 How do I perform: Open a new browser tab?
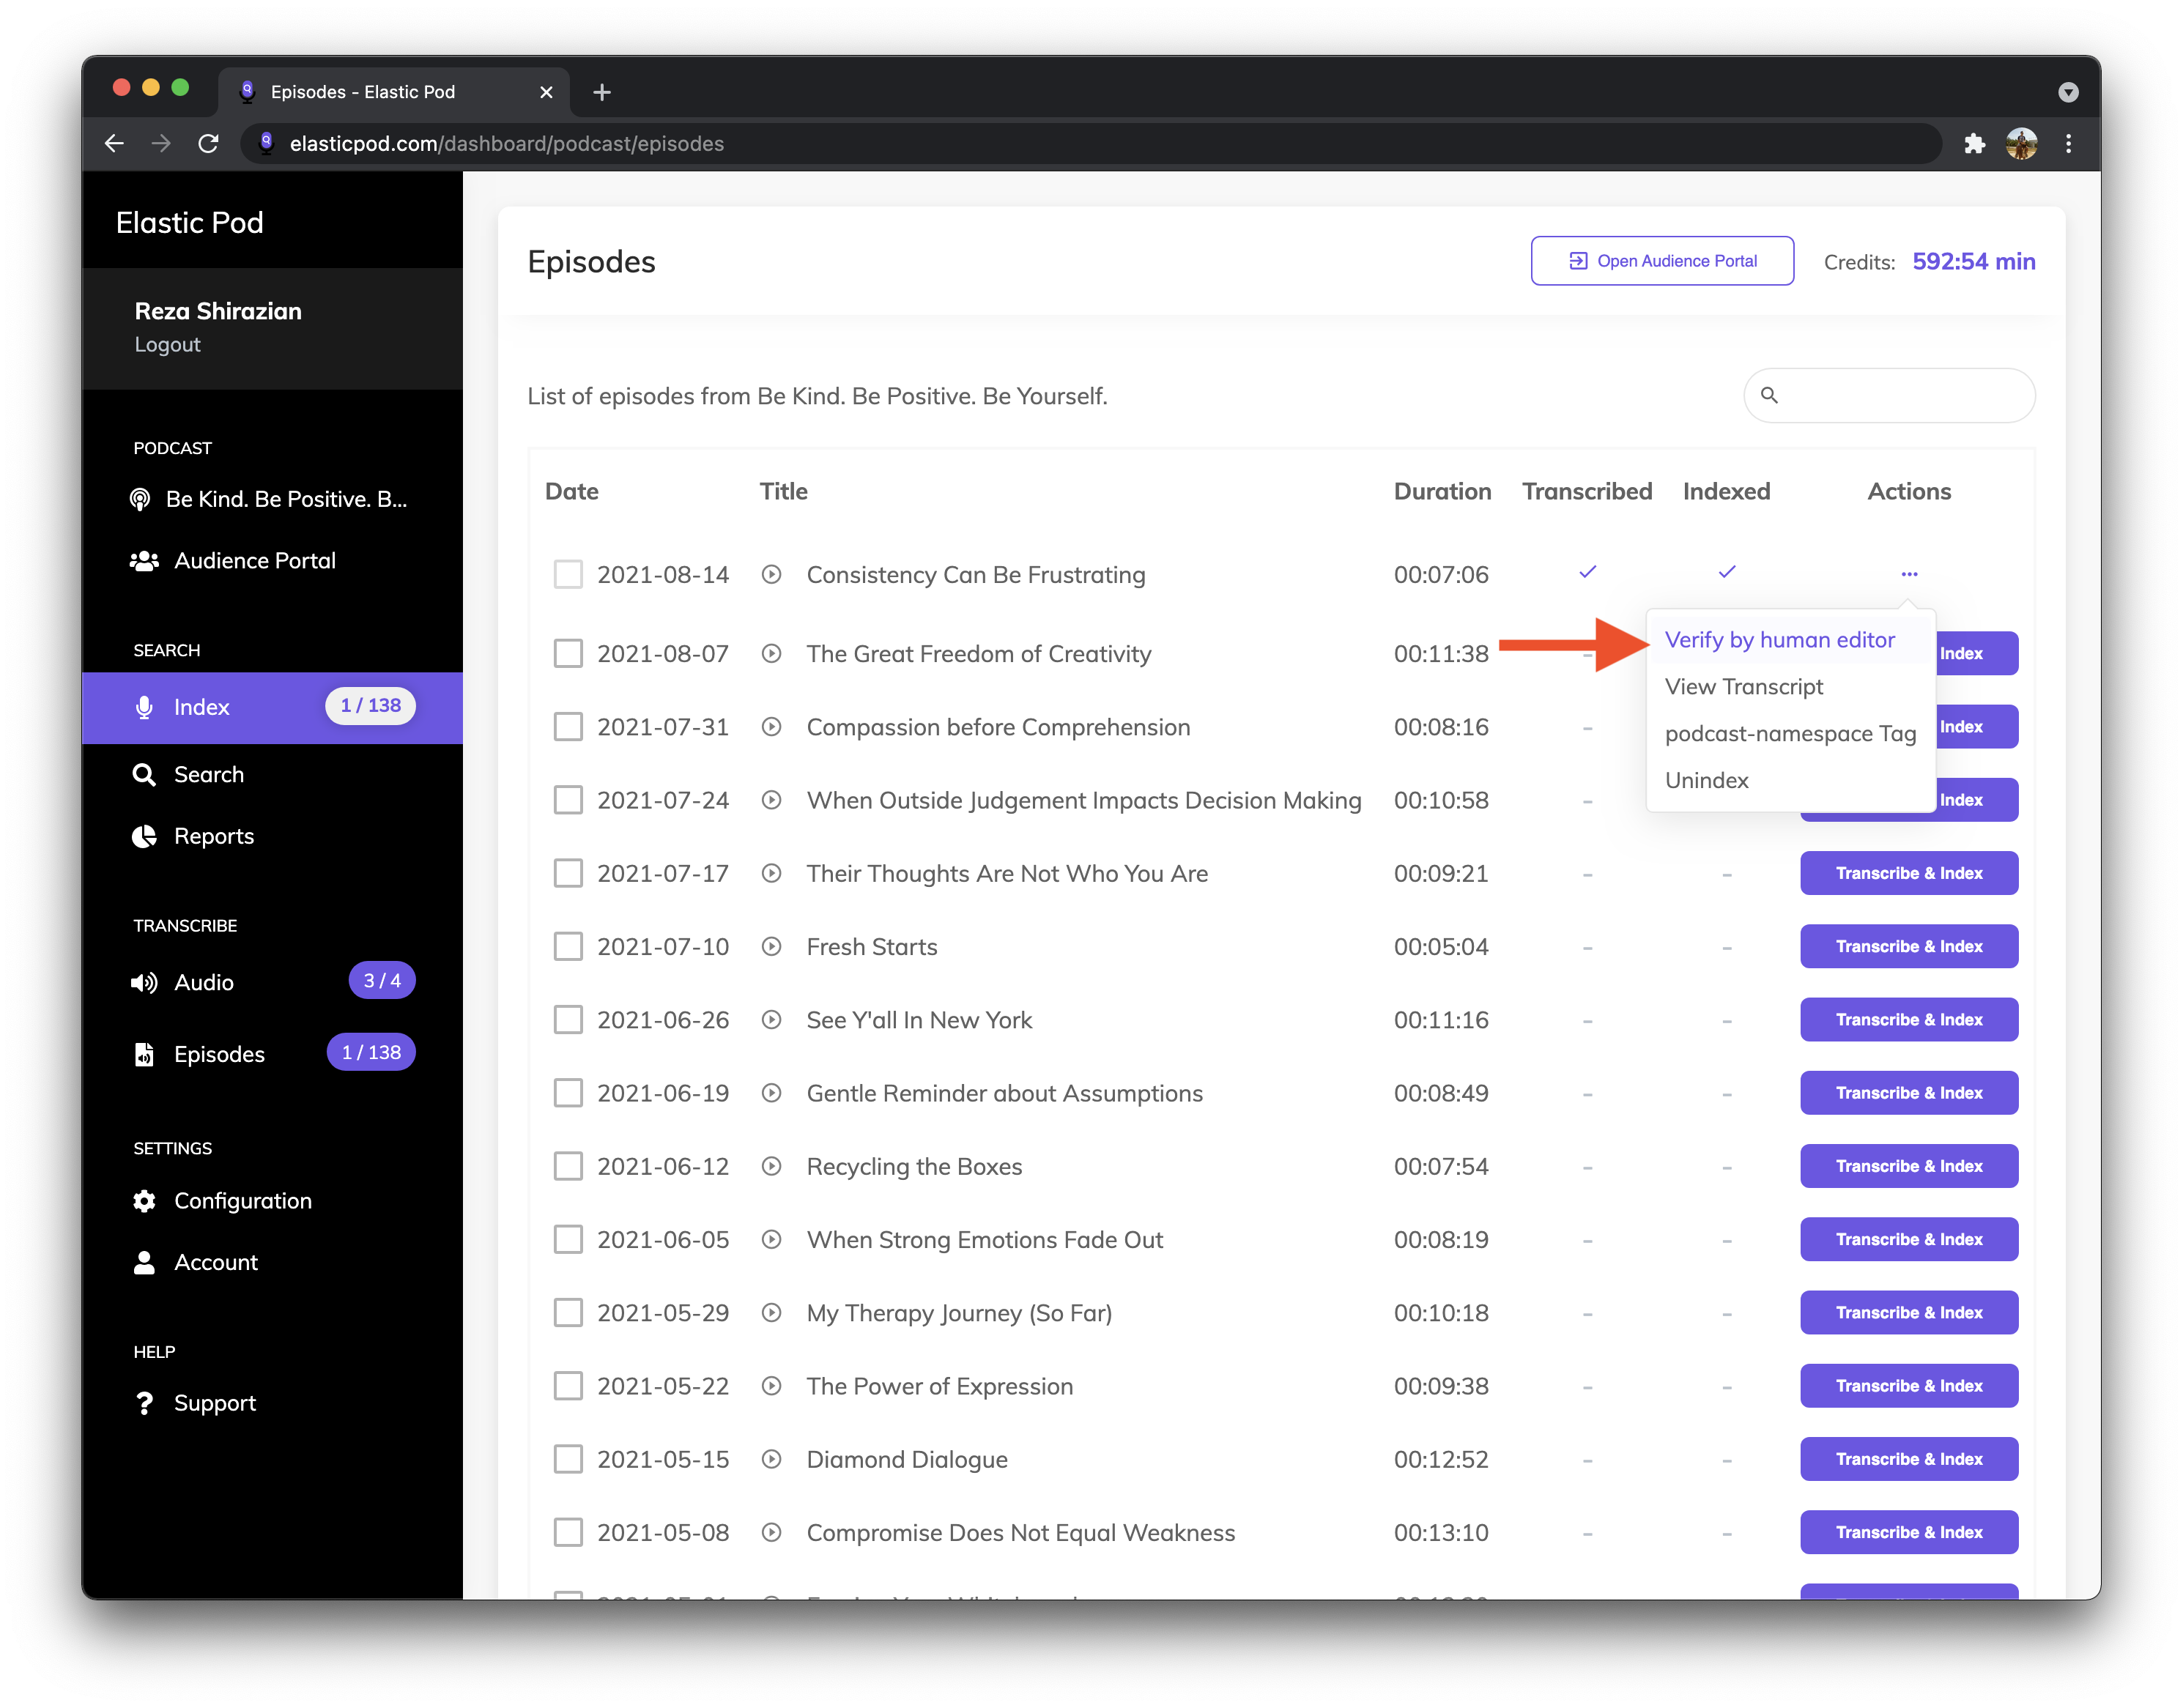pos(601,92)
